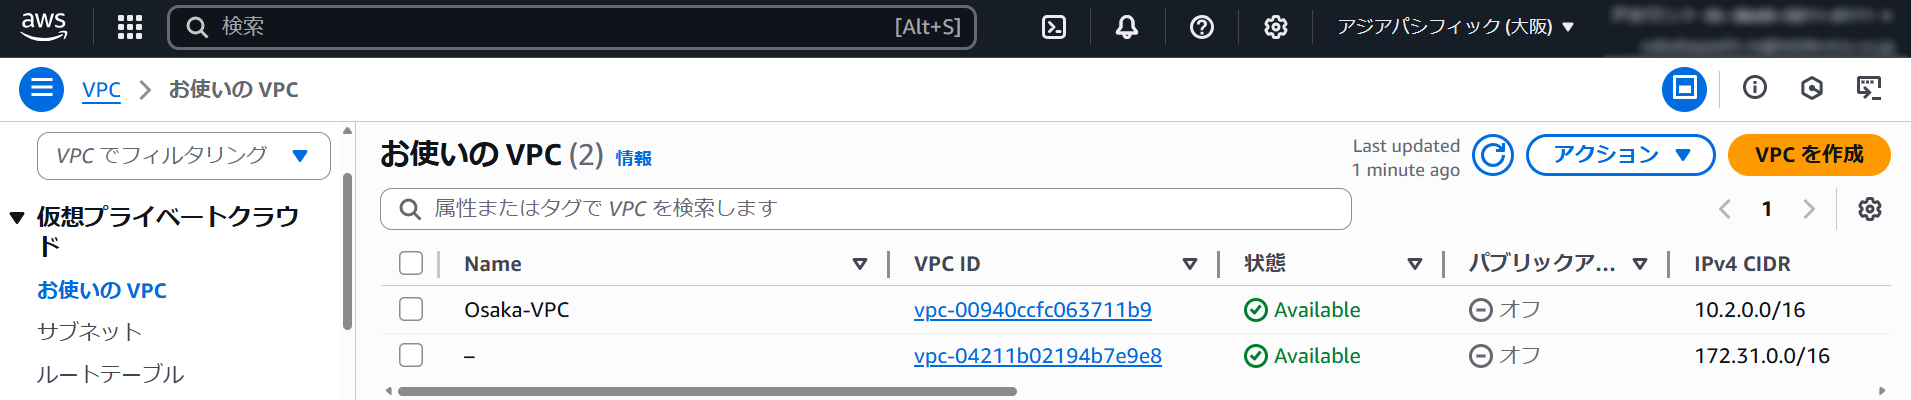
Task: Open the notifications bell
Action: tap(1127, 27)
